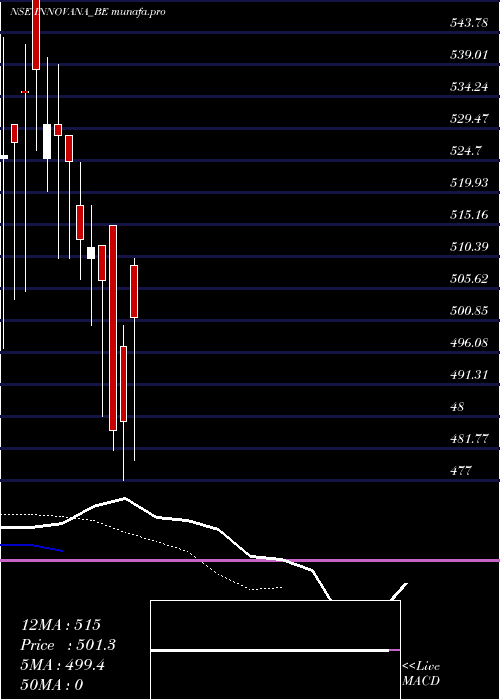Click the NSE INNOVANA_BE munafa.pro chart title
Screen dimensions: 500x700
[x=88, y=12]
